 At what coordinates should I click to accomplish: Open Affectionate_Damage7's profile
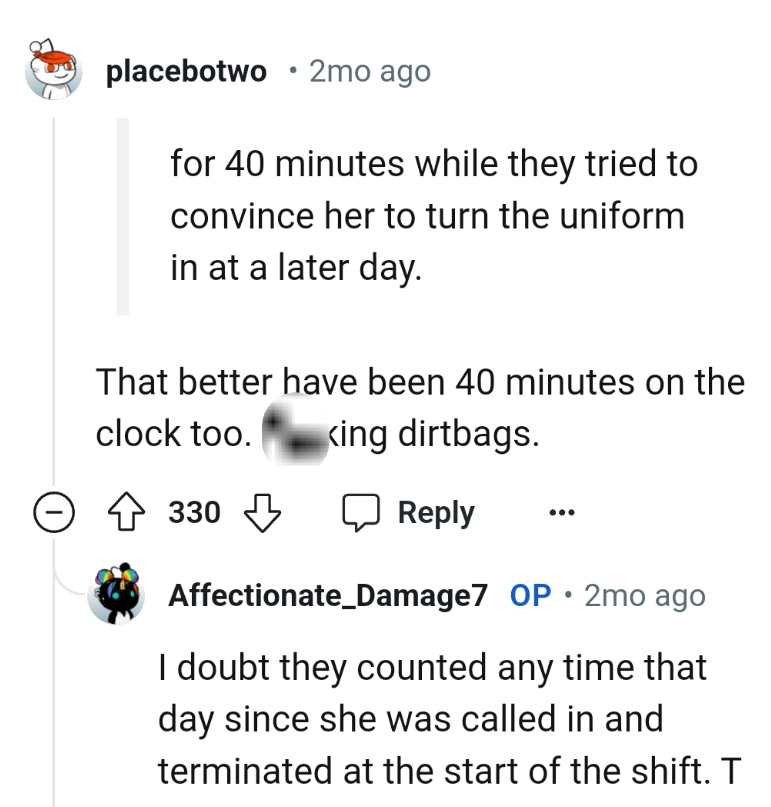point(330,595)
